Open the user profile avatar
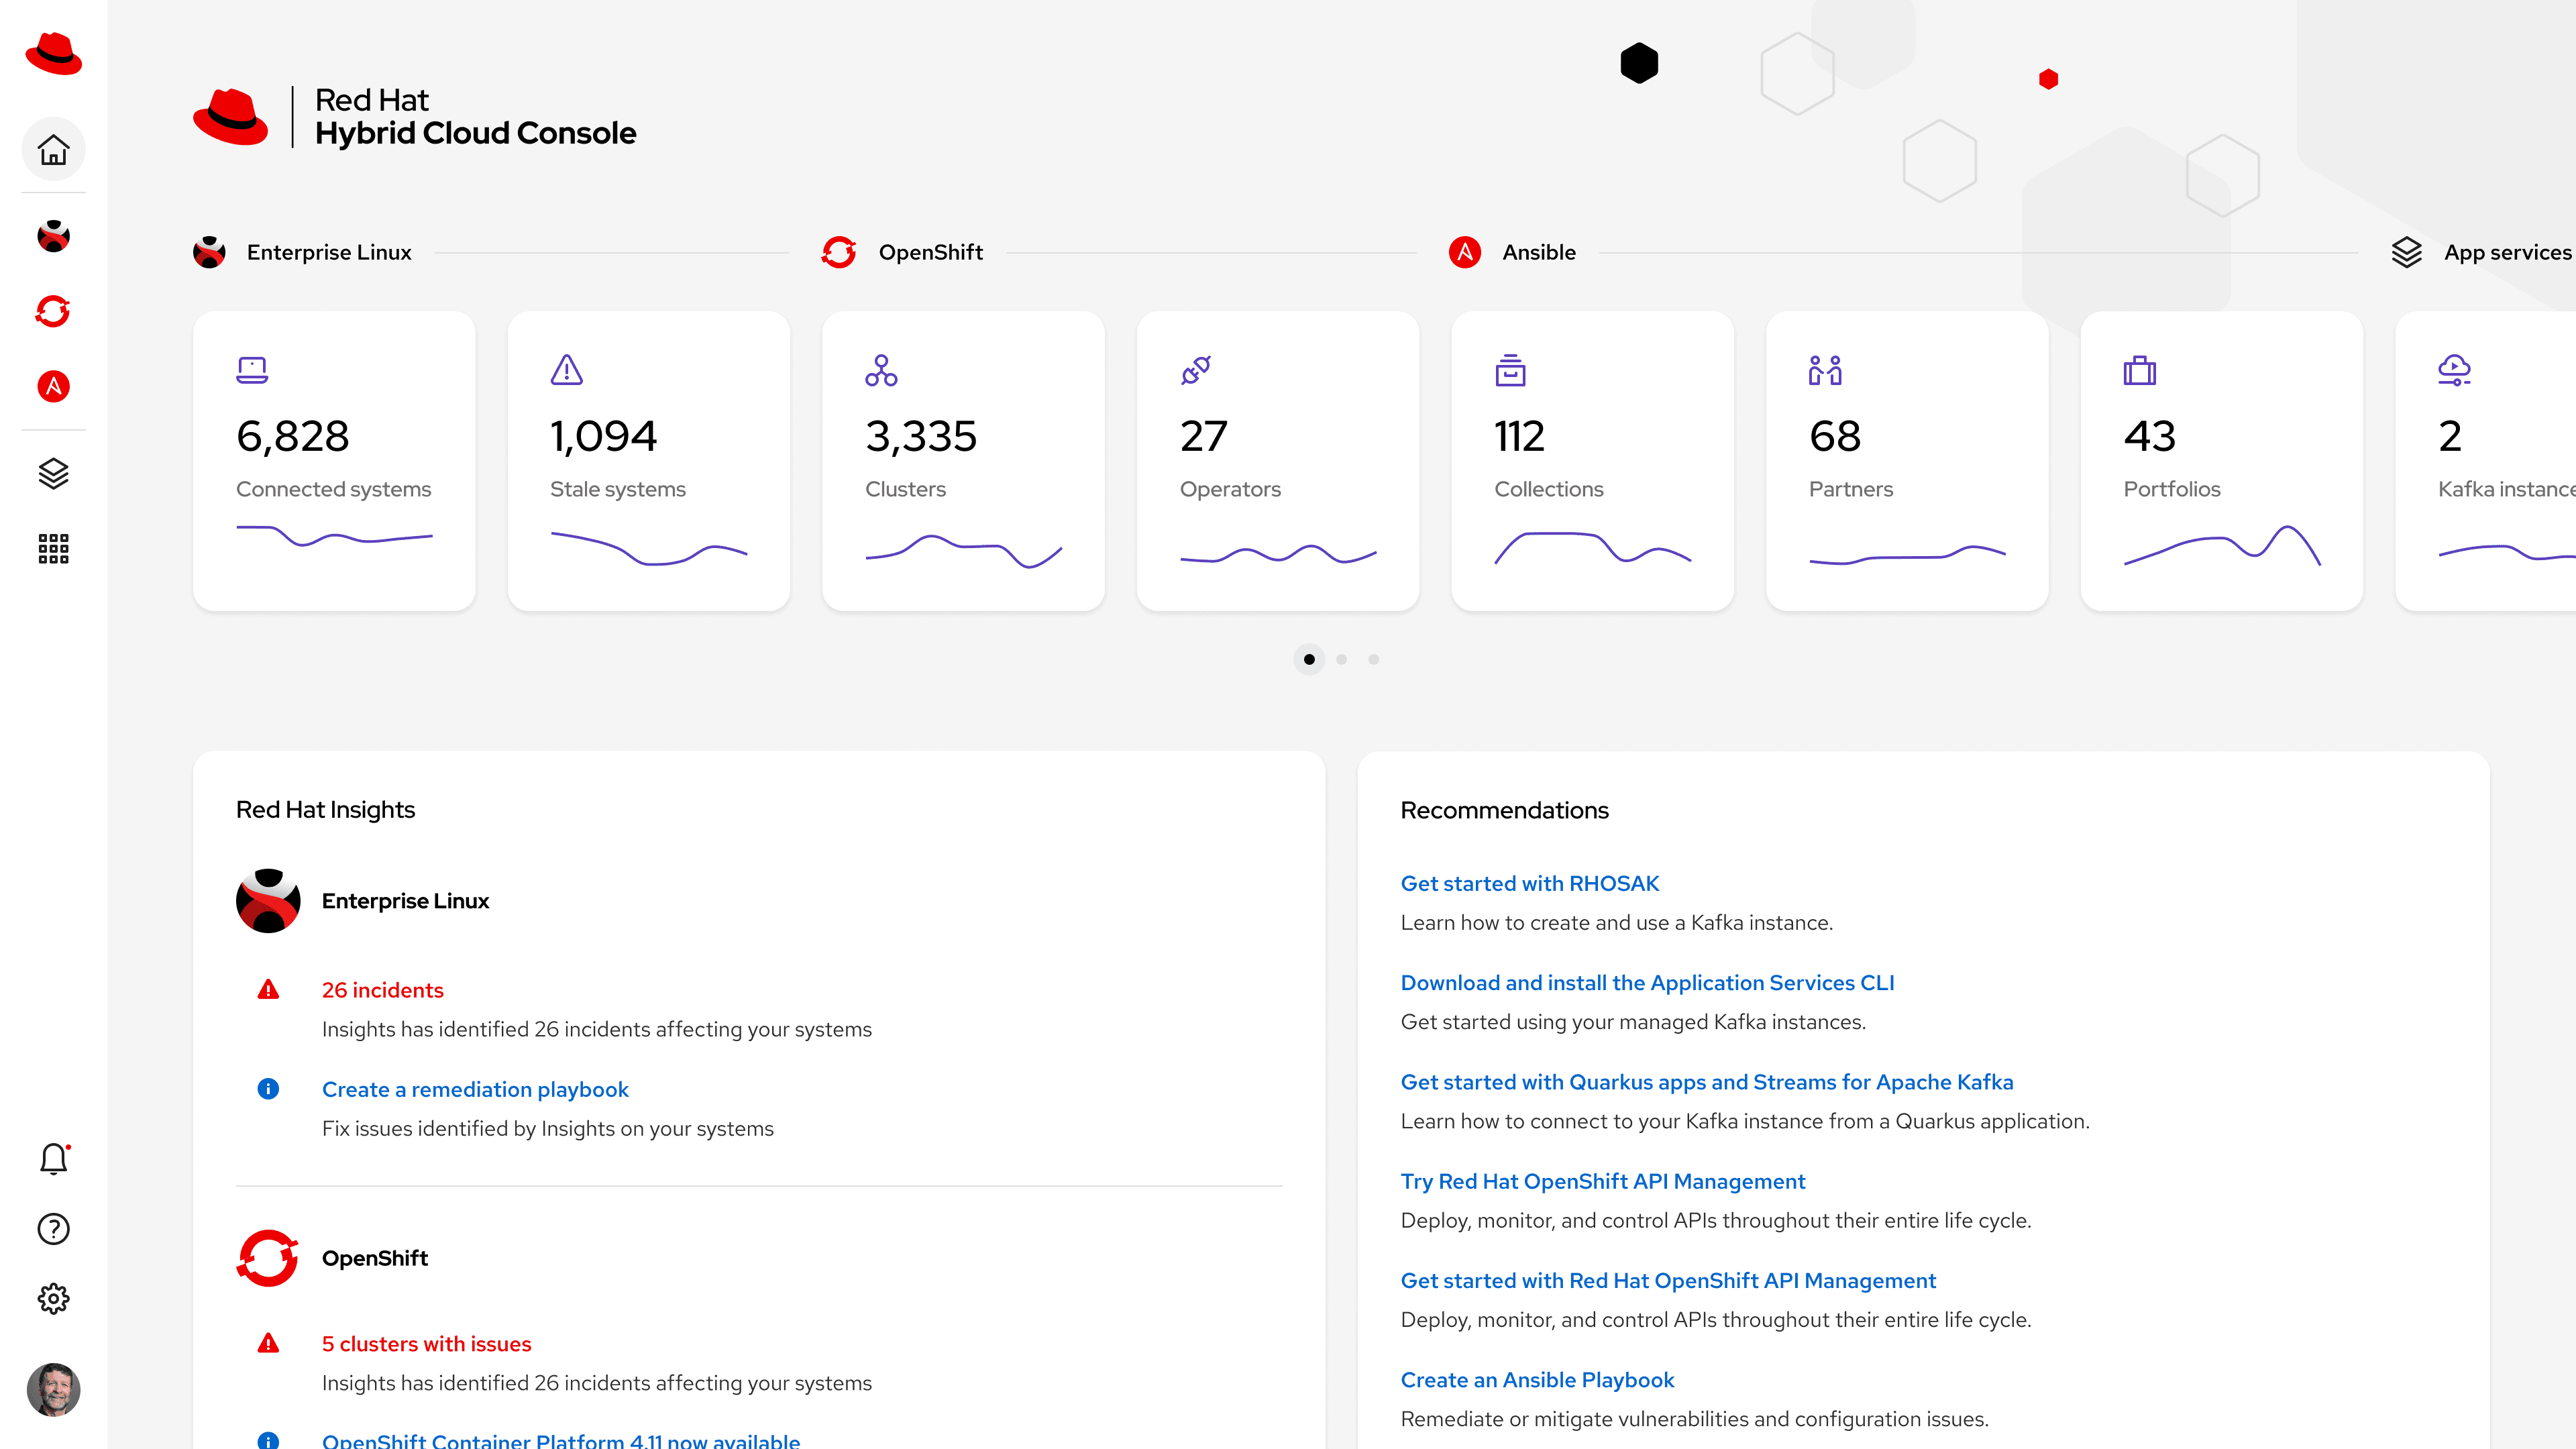The image size is (2576, 1449). [53, 1389]
